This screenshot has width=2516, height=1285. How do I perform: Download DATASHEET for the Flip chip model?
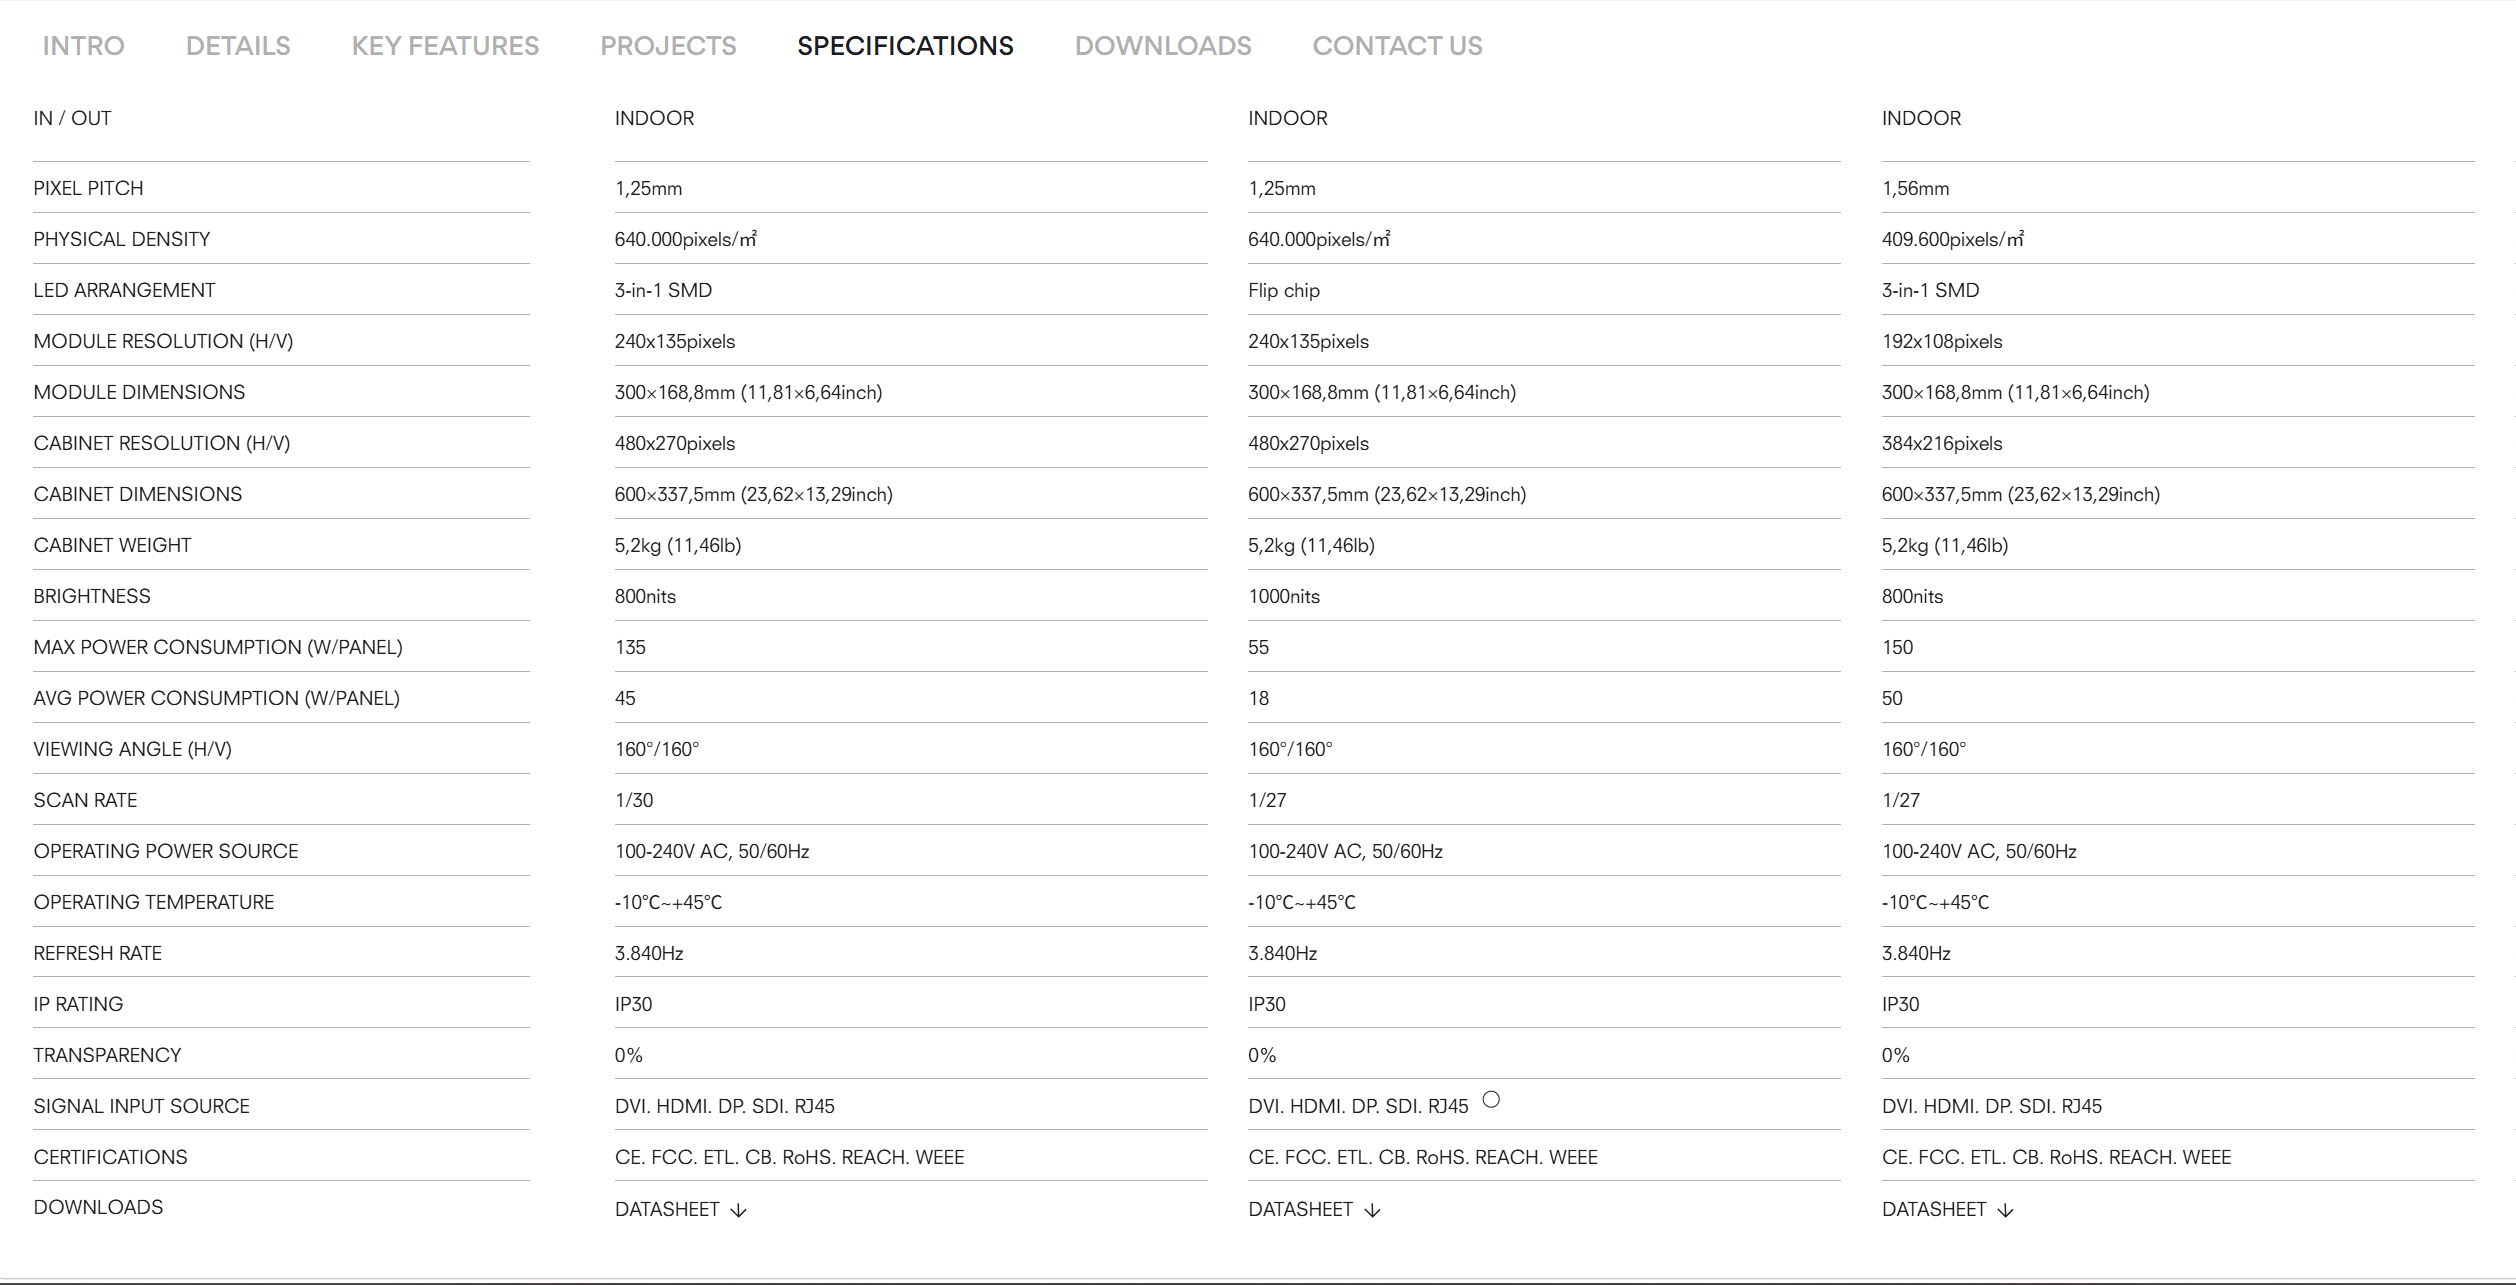tap(1300, 1209)
